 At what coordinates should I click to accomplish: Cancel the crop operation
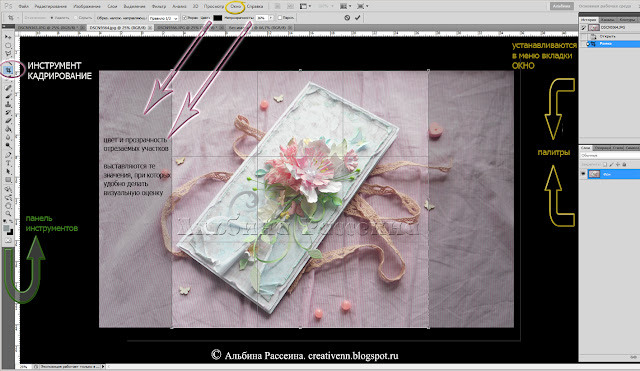coord(347,18)
